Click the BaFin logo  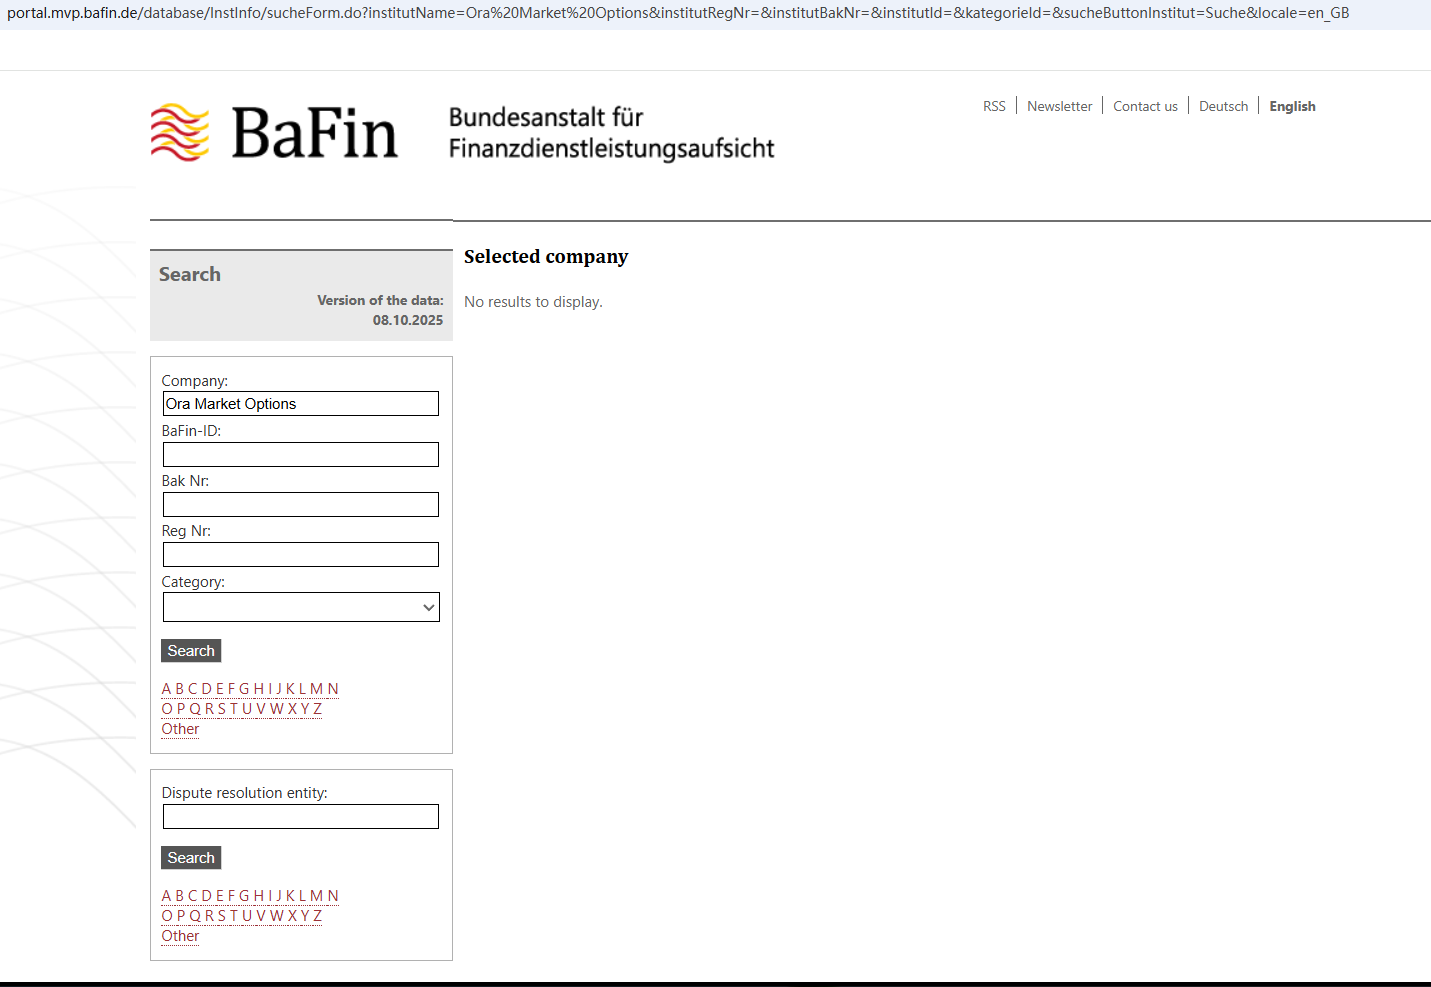(x=274, y=133)
